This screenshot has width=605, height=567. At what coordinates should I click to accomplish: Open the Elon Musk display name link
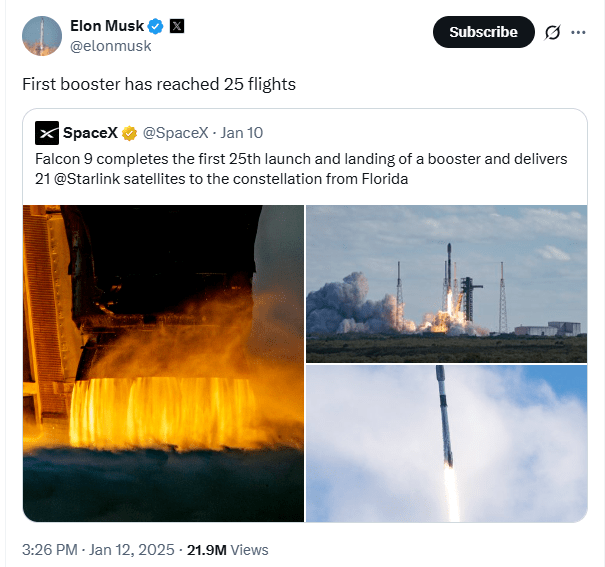pyautogui.click(x=108, y=26)
